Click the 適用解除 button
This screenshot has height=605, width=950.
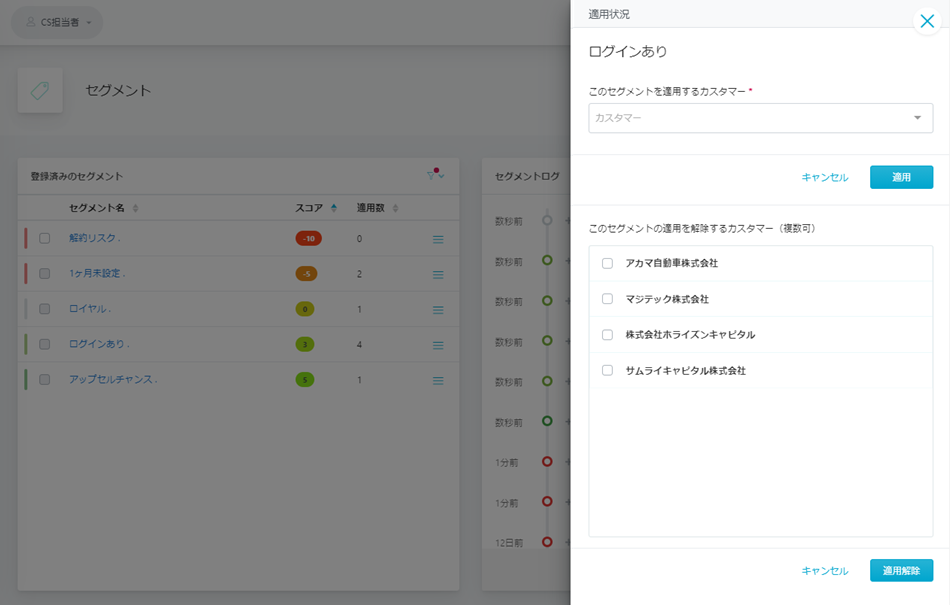pos(901,570)
